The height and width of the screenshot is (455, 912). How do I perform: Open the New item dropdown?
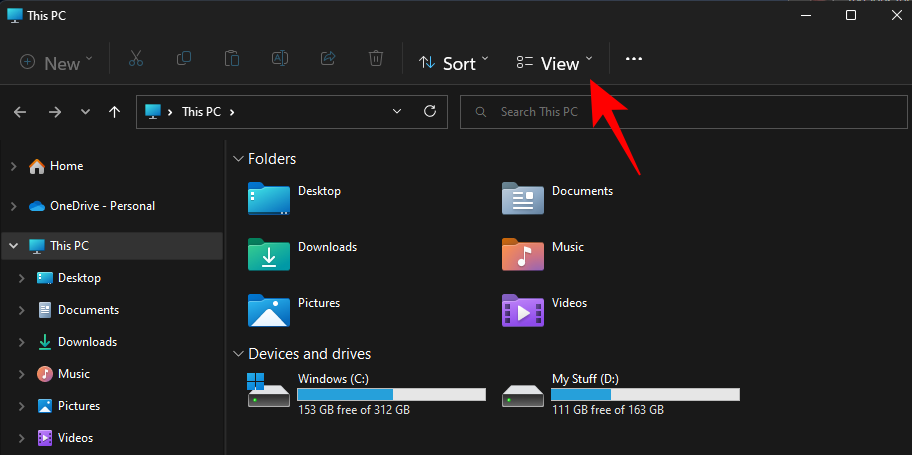click(56, 62)
